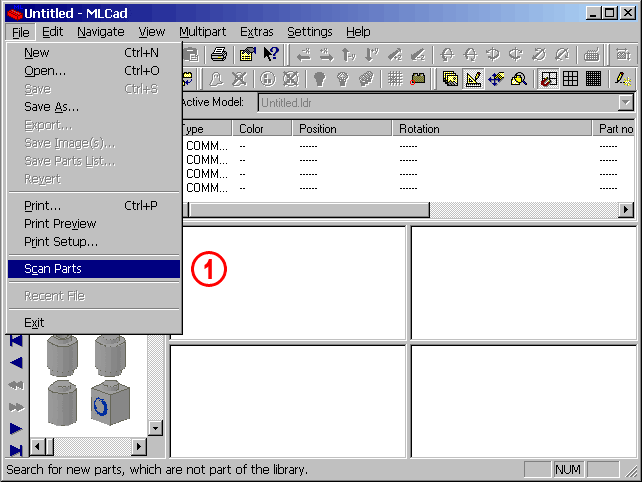Open the Settings menu

pos(310,32)
